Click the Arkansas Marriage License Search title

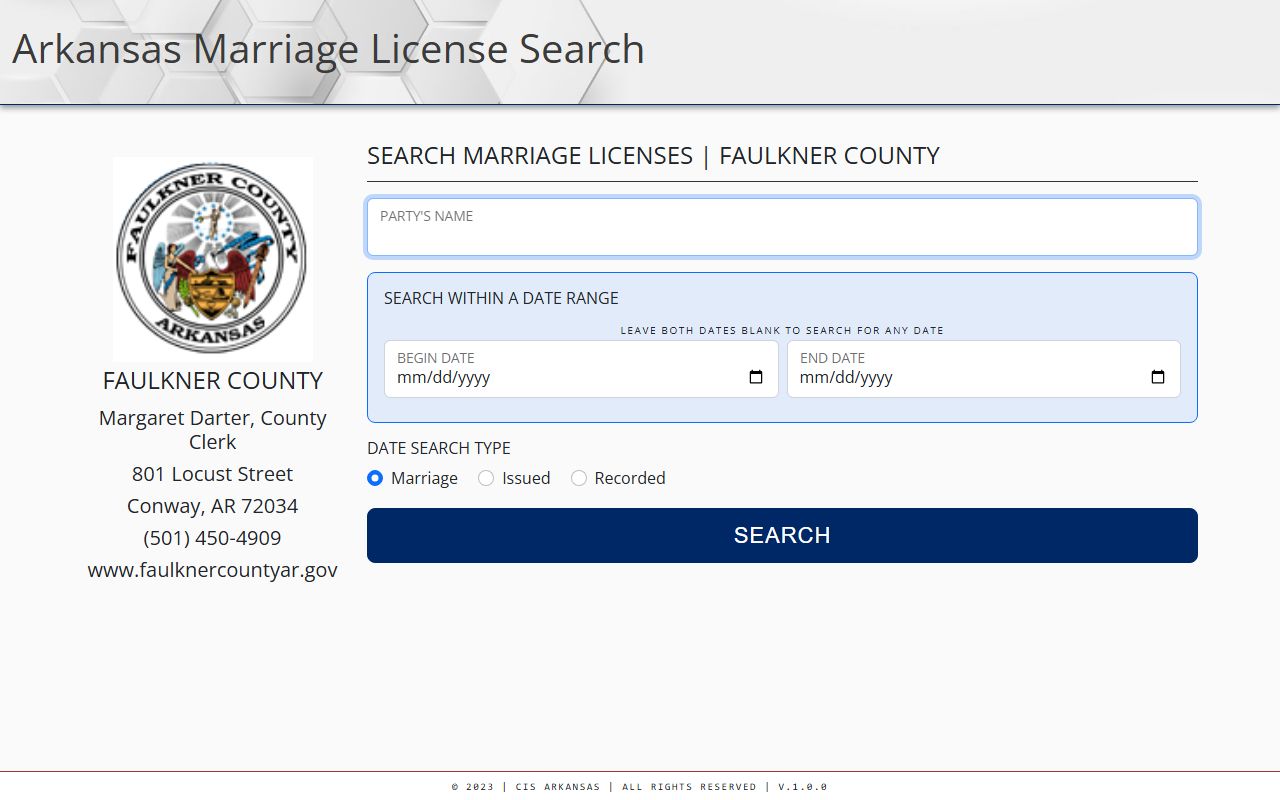tap(328, 49)
